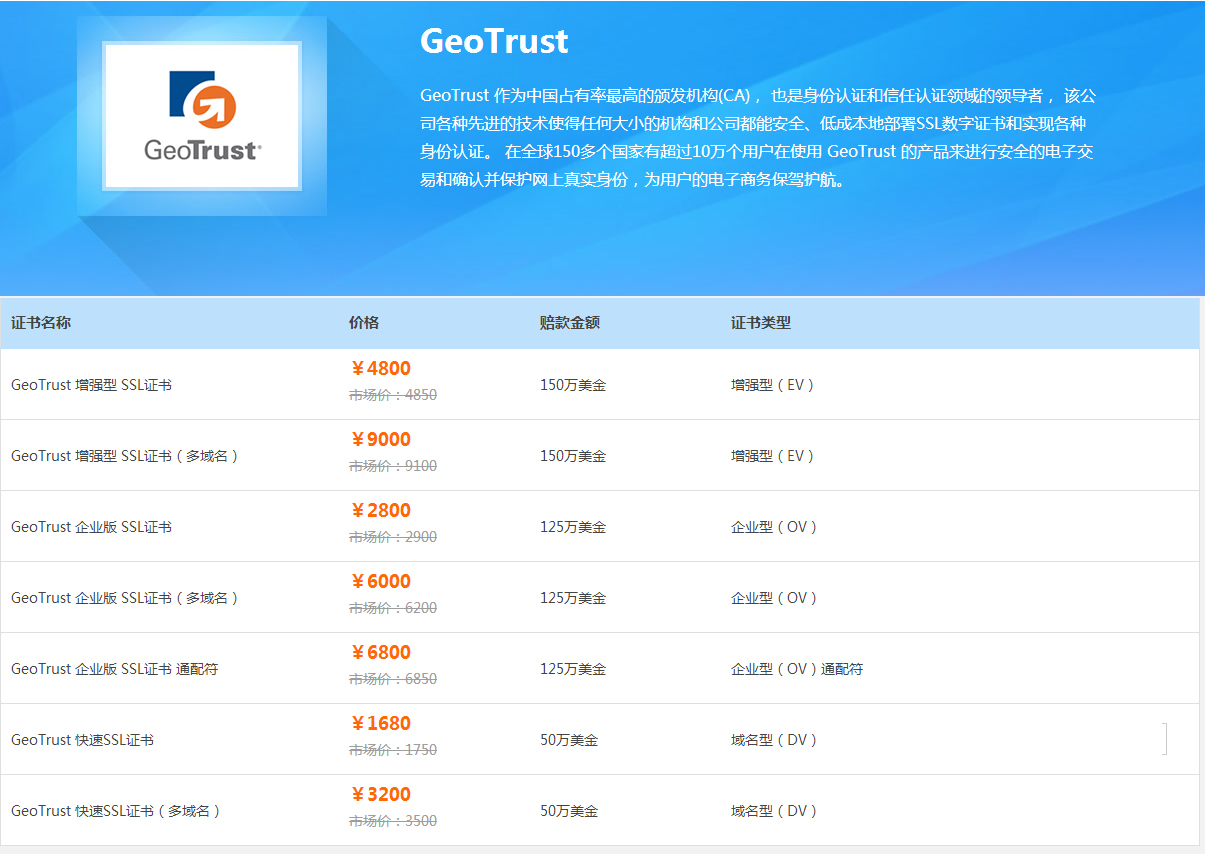Click the ¥3200 price
The height and width of the screenshot is (854, 1205).
[380, 795]
